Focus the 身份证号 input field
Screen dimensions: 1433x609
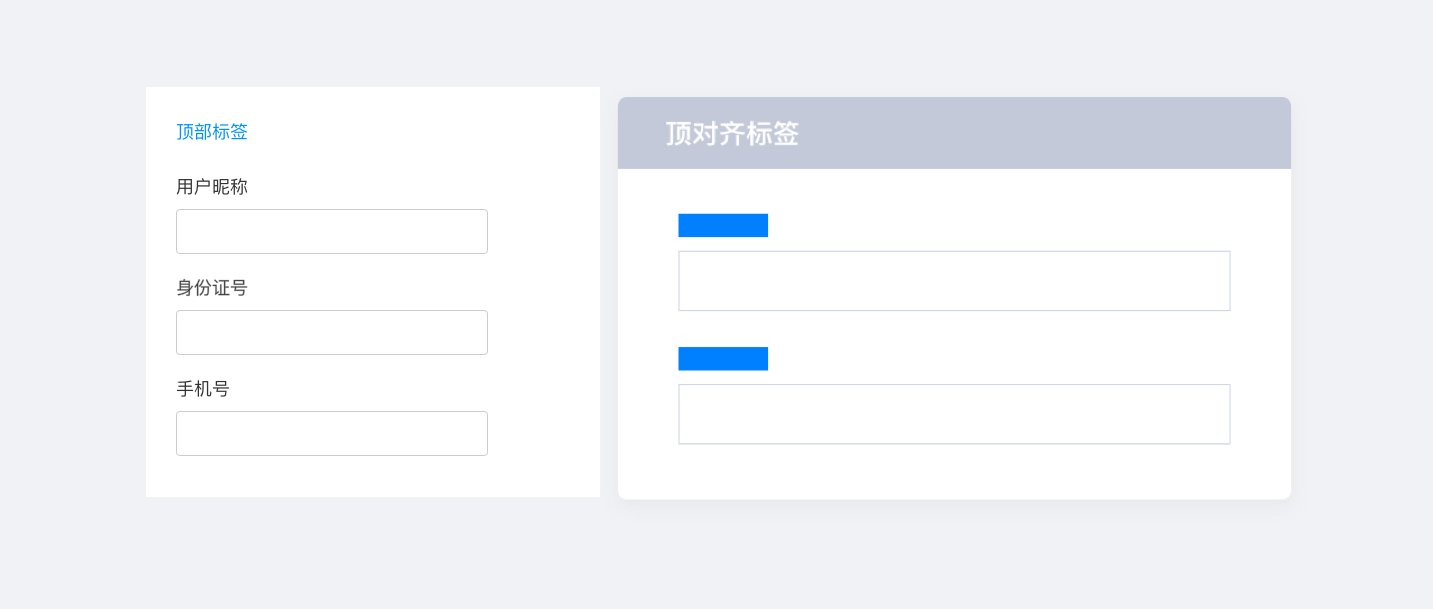click(x=331, y=333)
